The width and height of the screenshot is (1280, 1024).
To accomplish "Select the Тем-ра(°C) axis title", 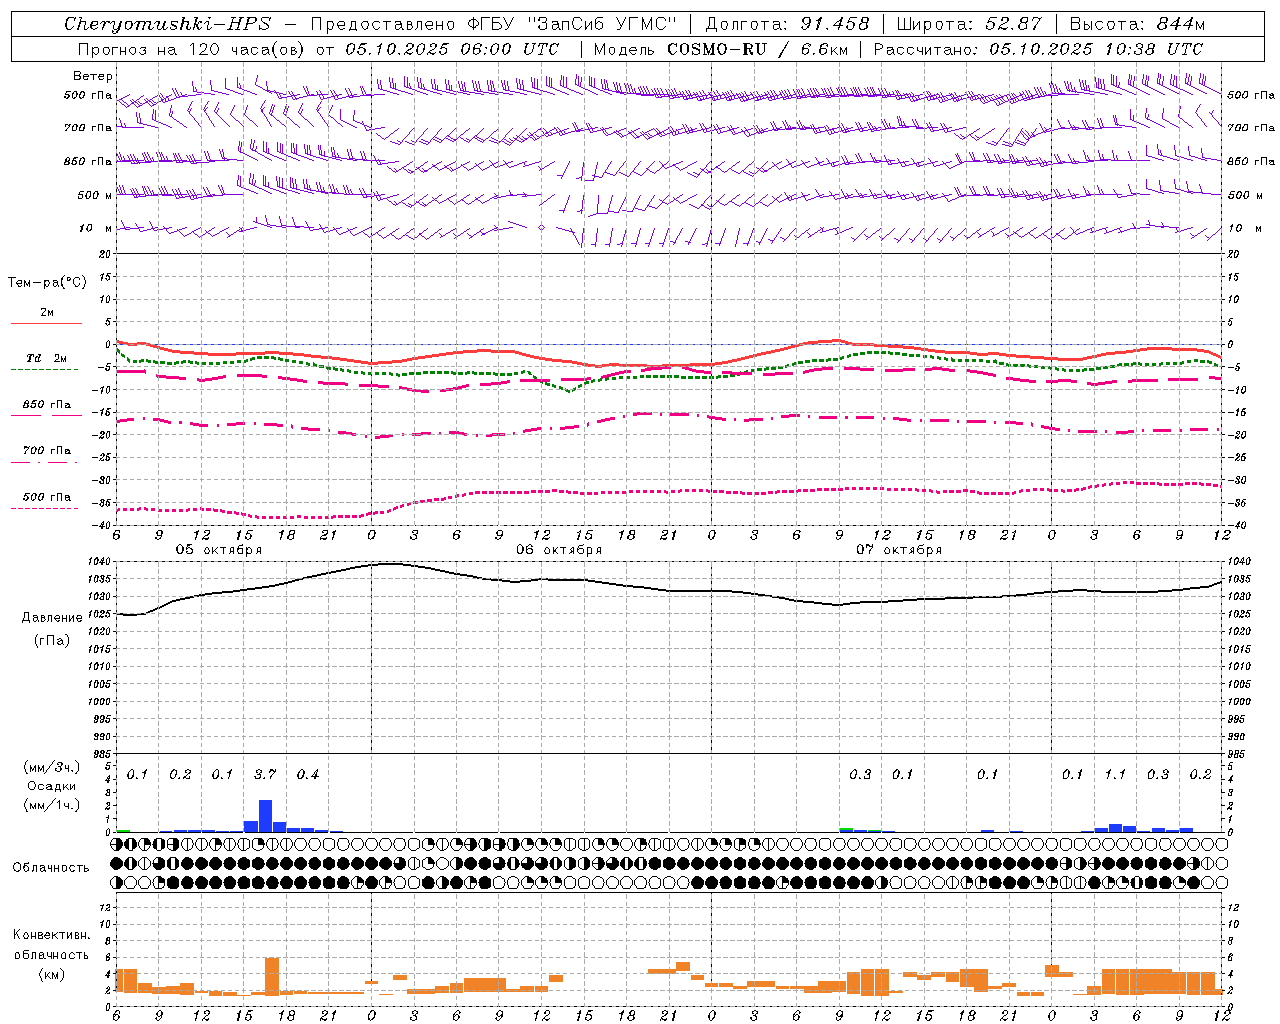I will coord(47,283).
